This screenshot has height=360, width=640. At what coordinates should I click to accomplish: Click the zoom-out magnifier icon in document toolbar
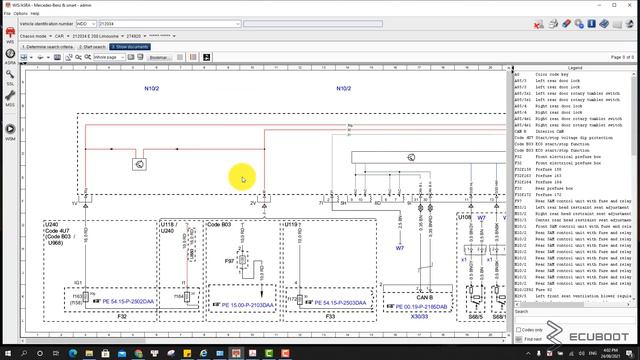78,58
